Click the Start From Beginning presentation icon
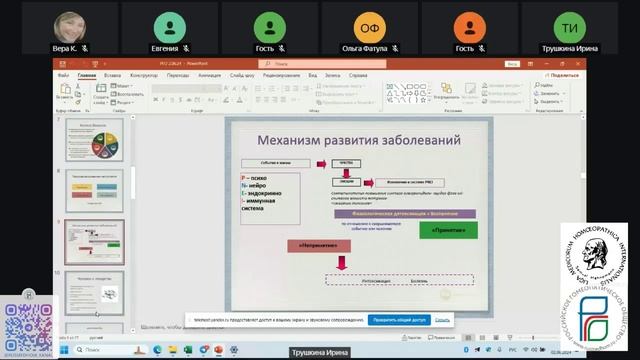 pyautogui.click(x=95, y=64)
